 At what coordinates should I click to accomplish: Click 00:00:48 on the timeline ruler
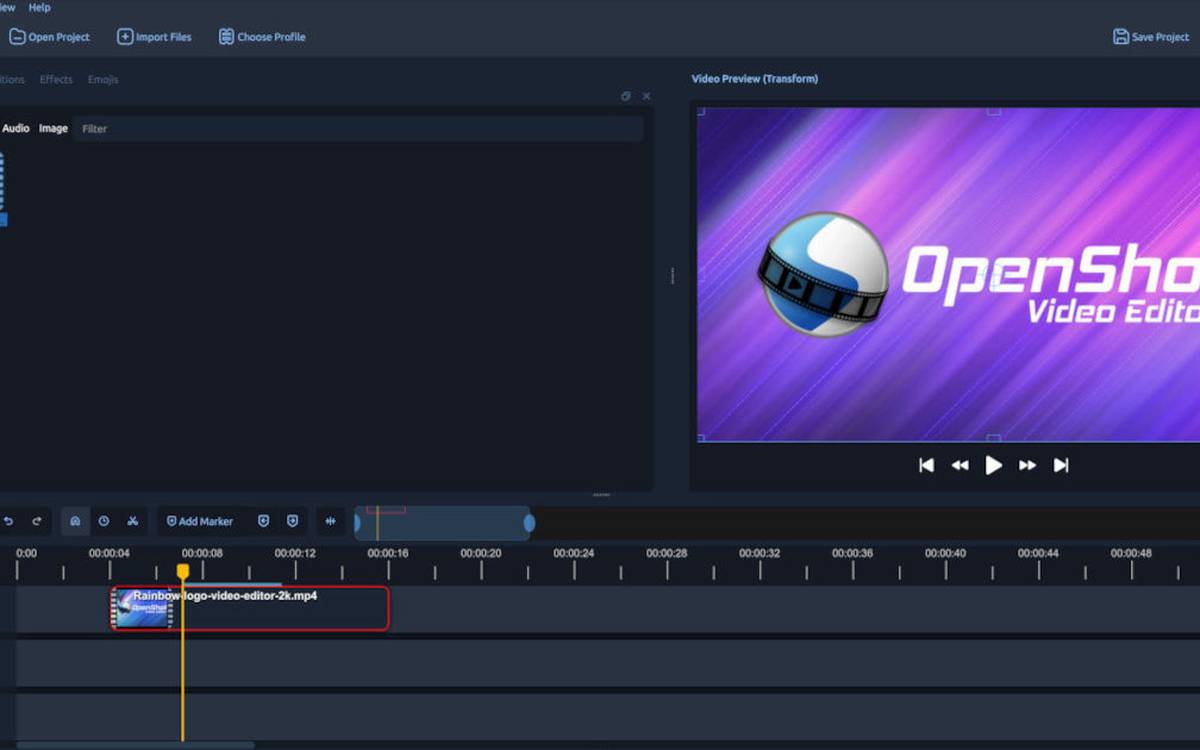coord(1131,553)
